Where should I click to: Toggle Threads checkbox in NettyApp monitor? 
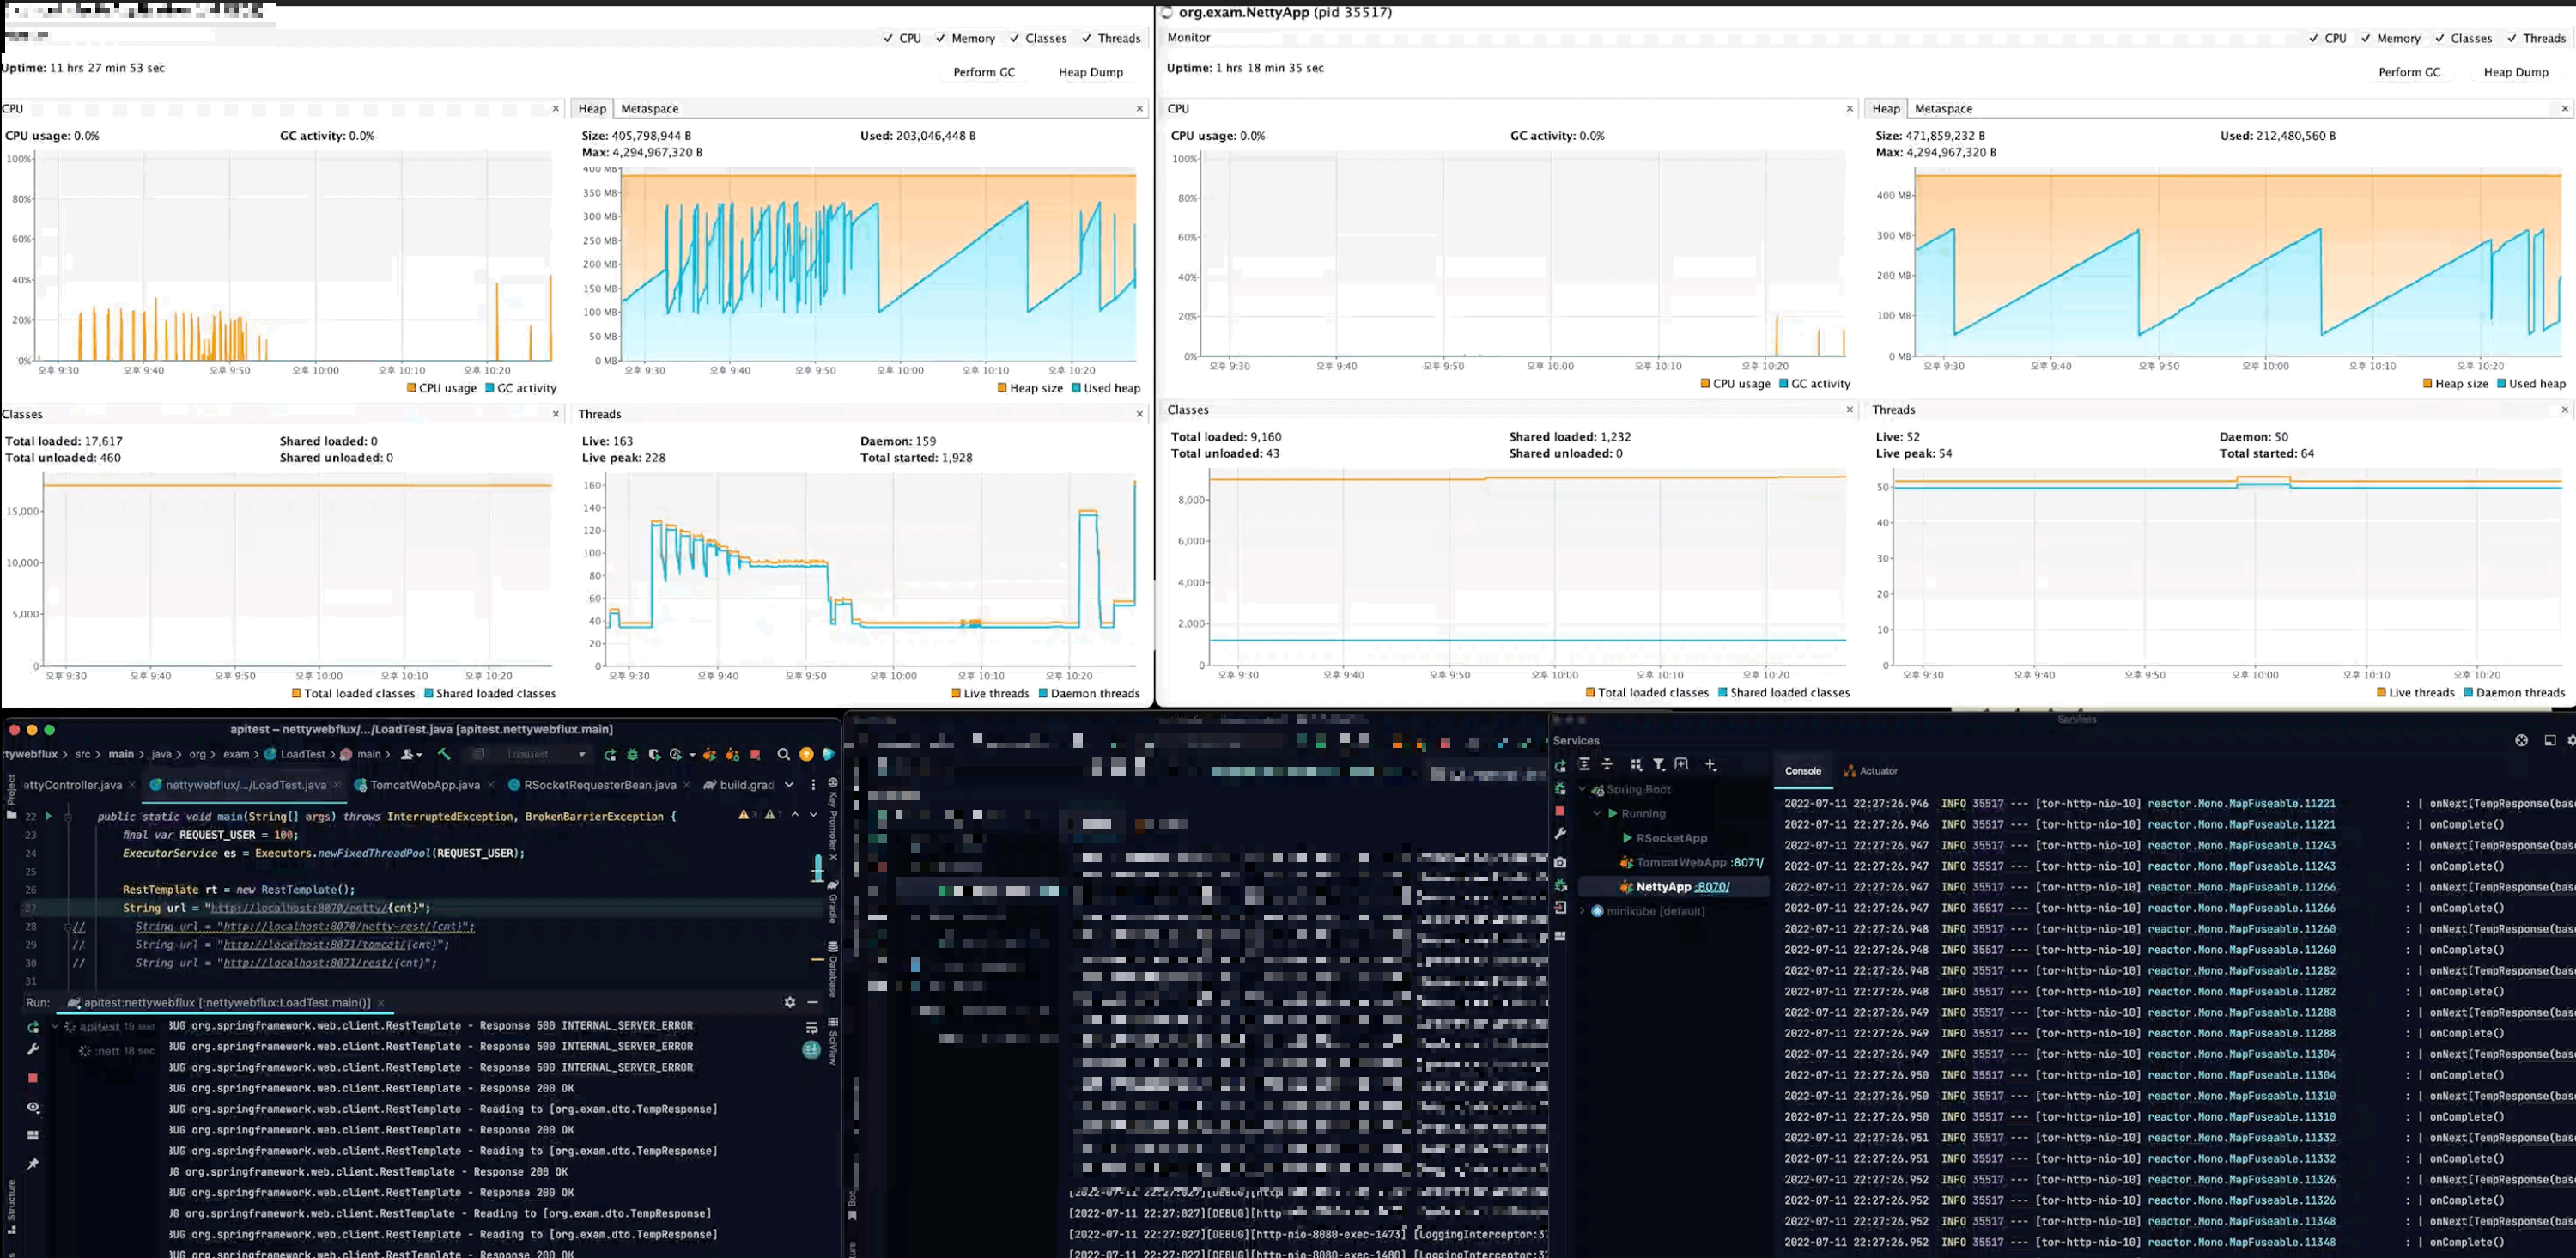pyautogui.click(x=2512, y=38)
